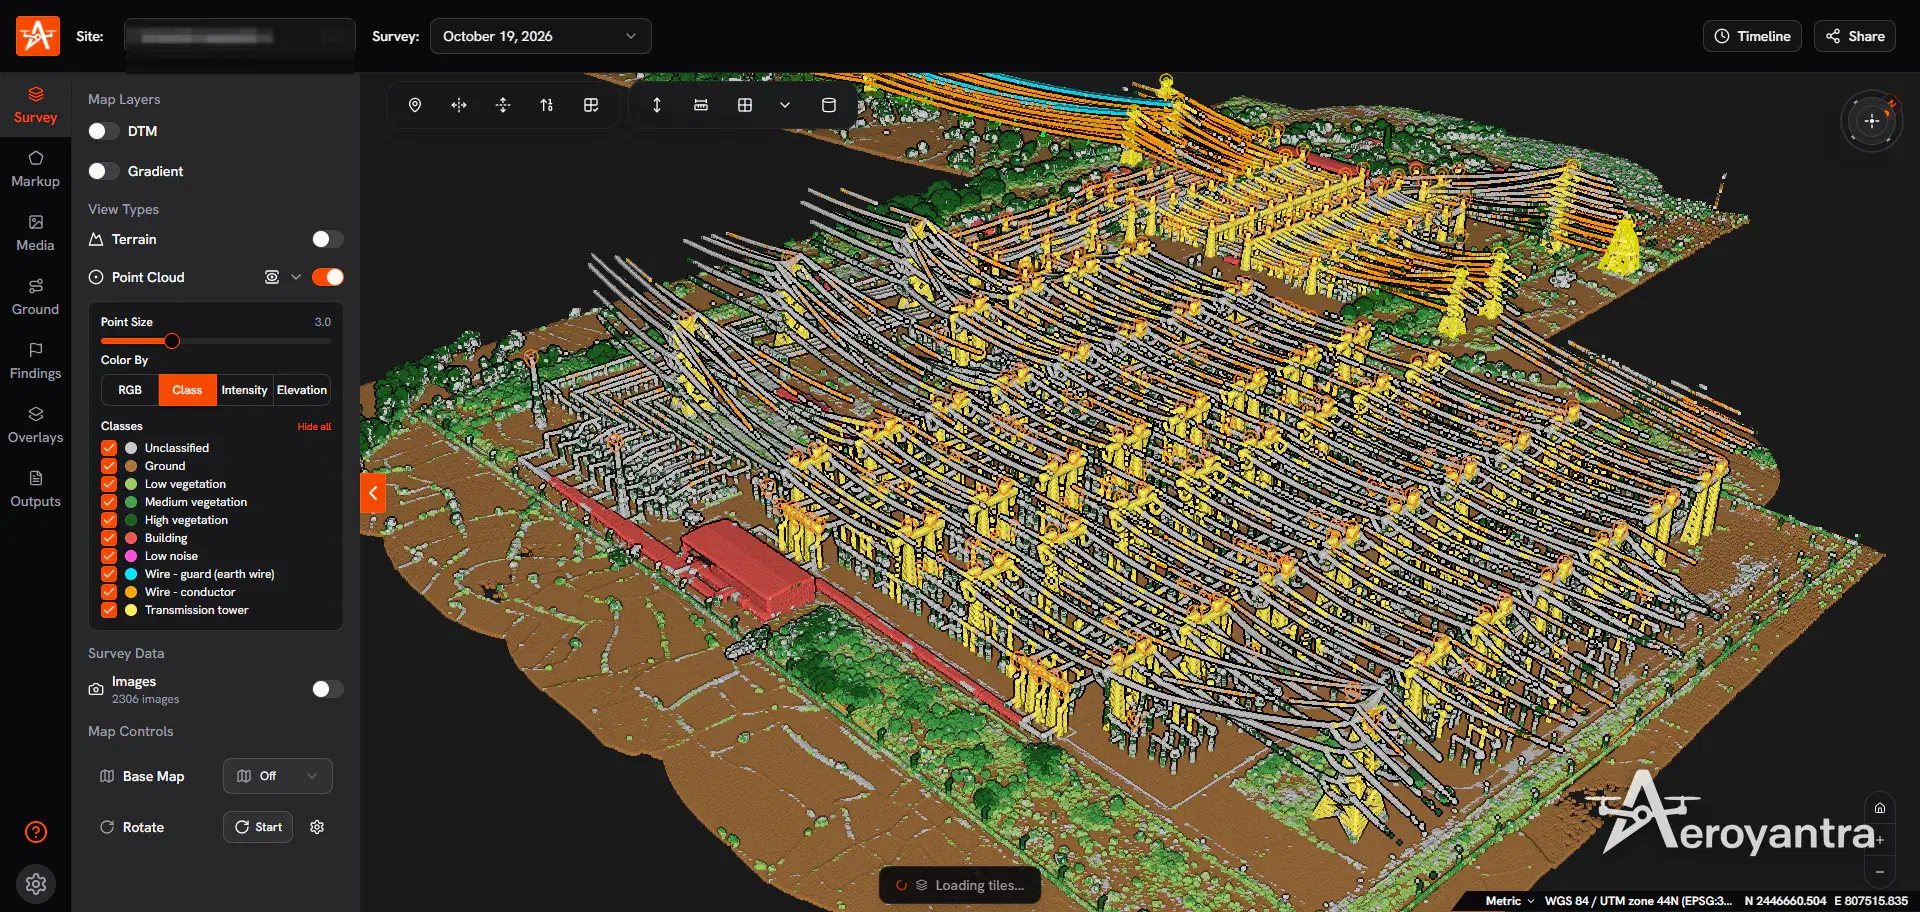
Task: Turn off the Point Cloud toggle
Action: (x=327, y=277)
